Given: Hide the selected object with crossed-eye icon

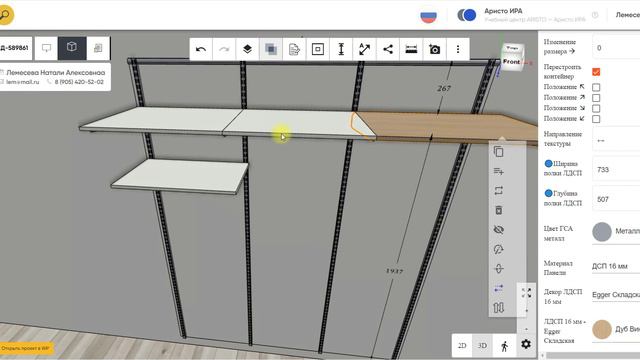Looking at the screenshot, I should pos(498,230).
